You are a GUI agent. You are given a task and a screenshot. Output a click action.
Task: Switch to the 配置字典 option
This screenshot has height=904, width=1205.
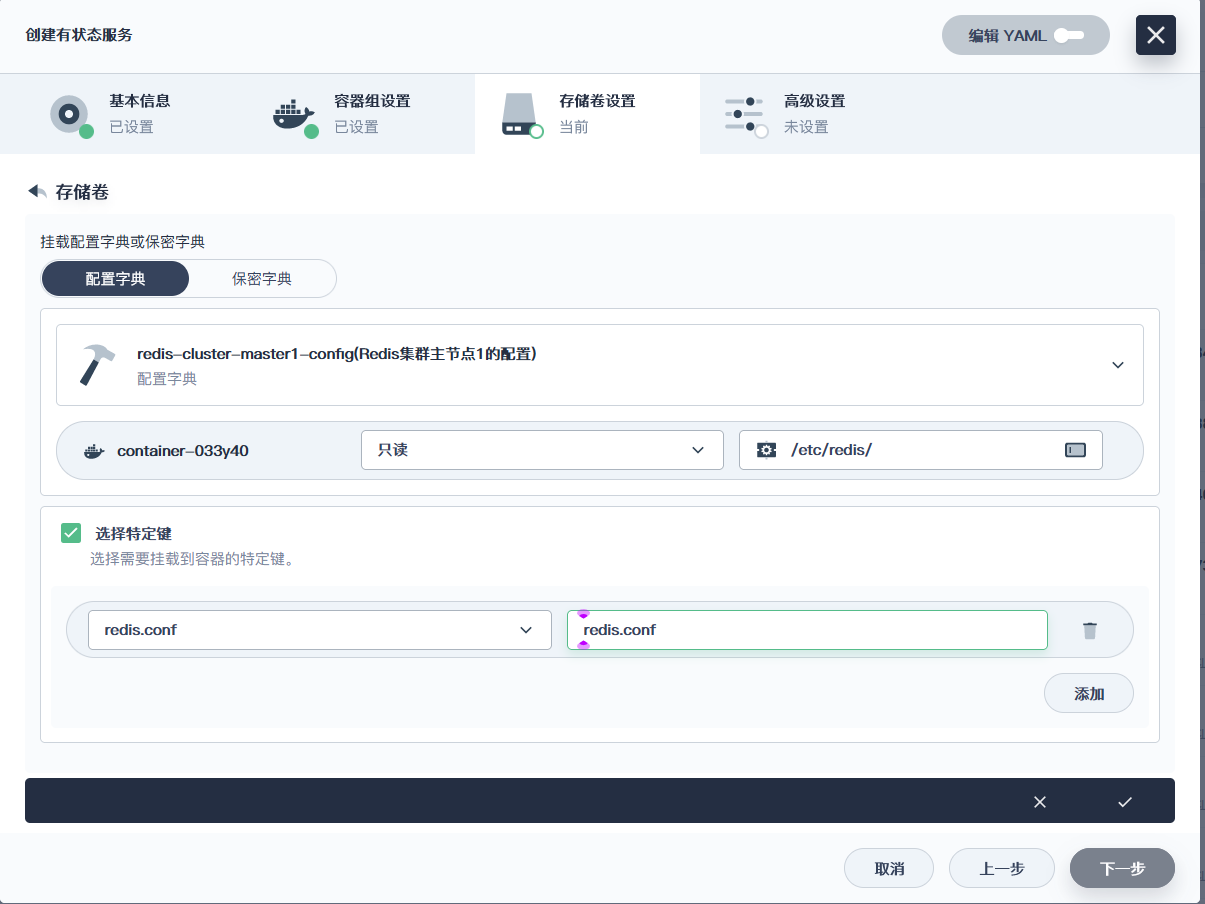[x=115, y=279]
